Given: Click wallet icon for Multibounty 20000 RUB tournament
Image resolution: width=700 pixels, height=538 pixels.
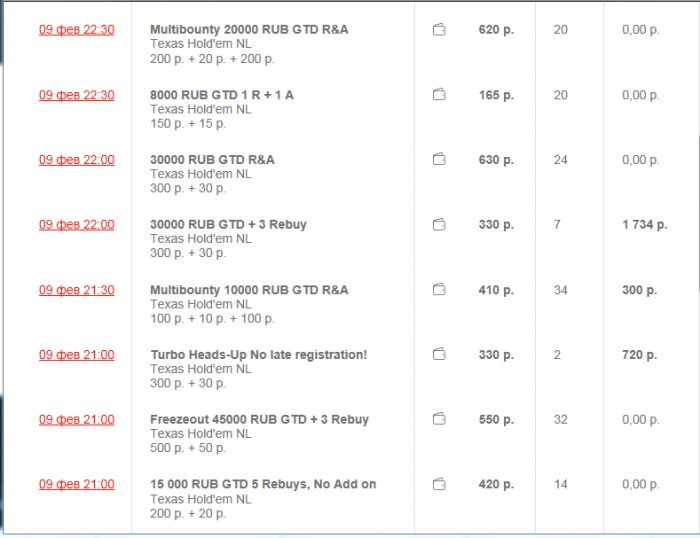Looking at the screenshot, I should point(438,30).
